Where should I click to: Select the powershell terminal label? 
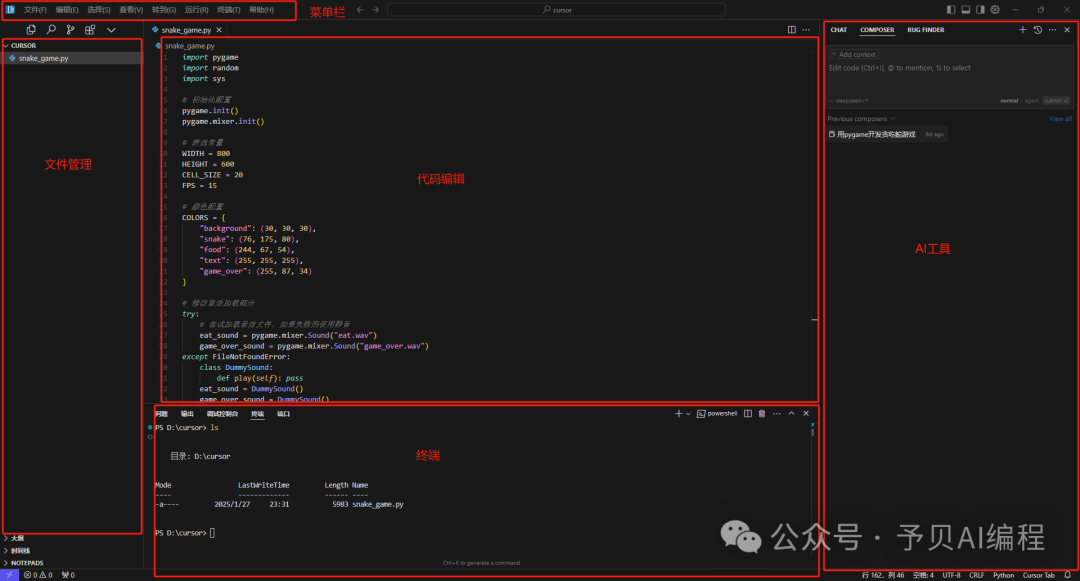[717, 414]
